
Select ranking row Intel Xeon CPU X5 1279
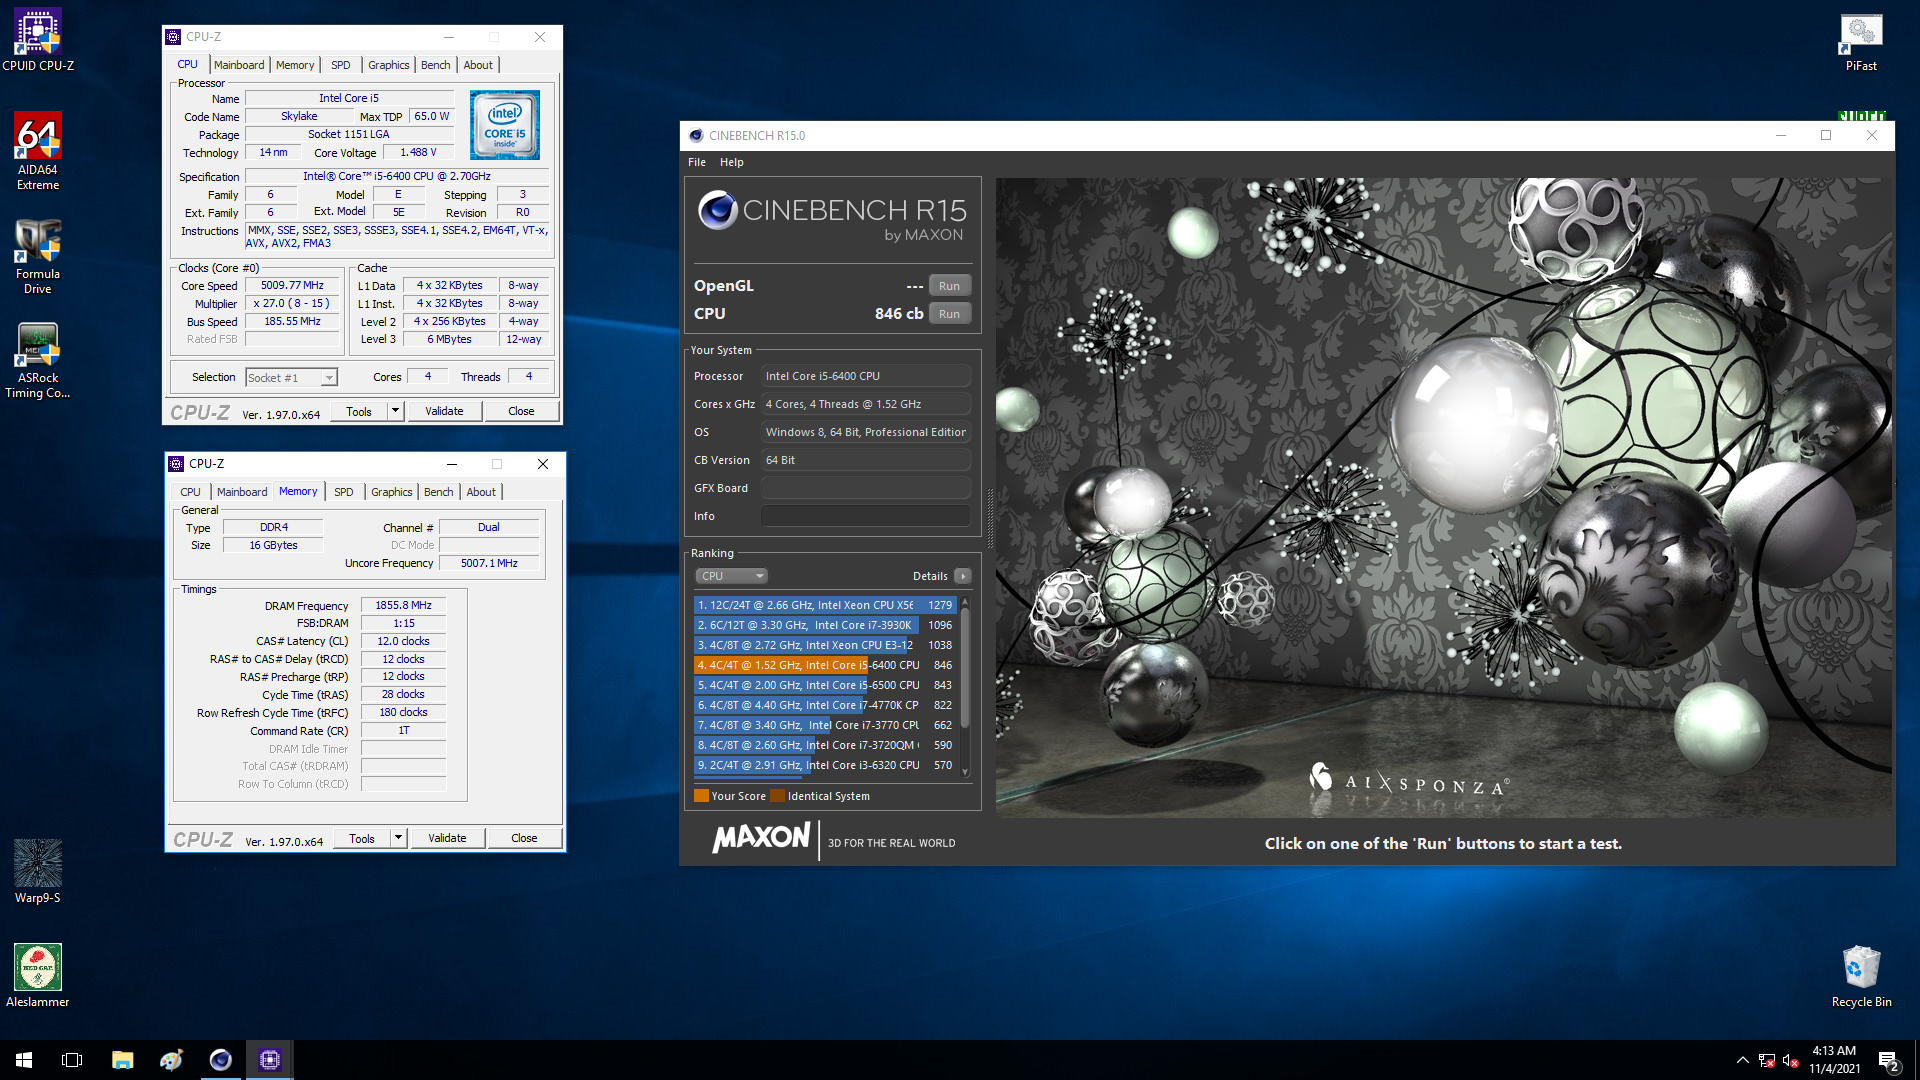pos(825,605)
